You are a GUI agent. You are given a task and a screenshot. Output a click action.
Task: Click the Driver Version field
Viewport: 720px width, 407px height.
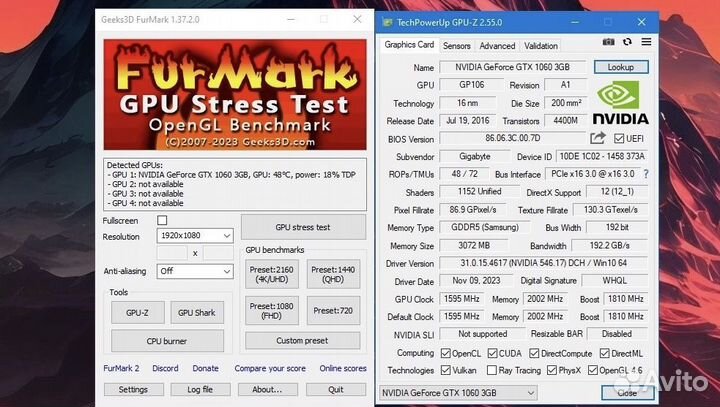[x=544, y=263]
